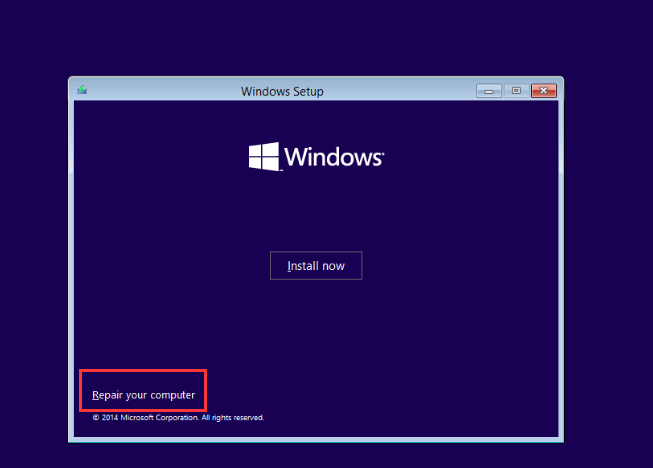Viewport: 653px width, 468px height.
Task: Click the 2014 Microsoft Corporation copyright text
Action: tap(147, 418)
